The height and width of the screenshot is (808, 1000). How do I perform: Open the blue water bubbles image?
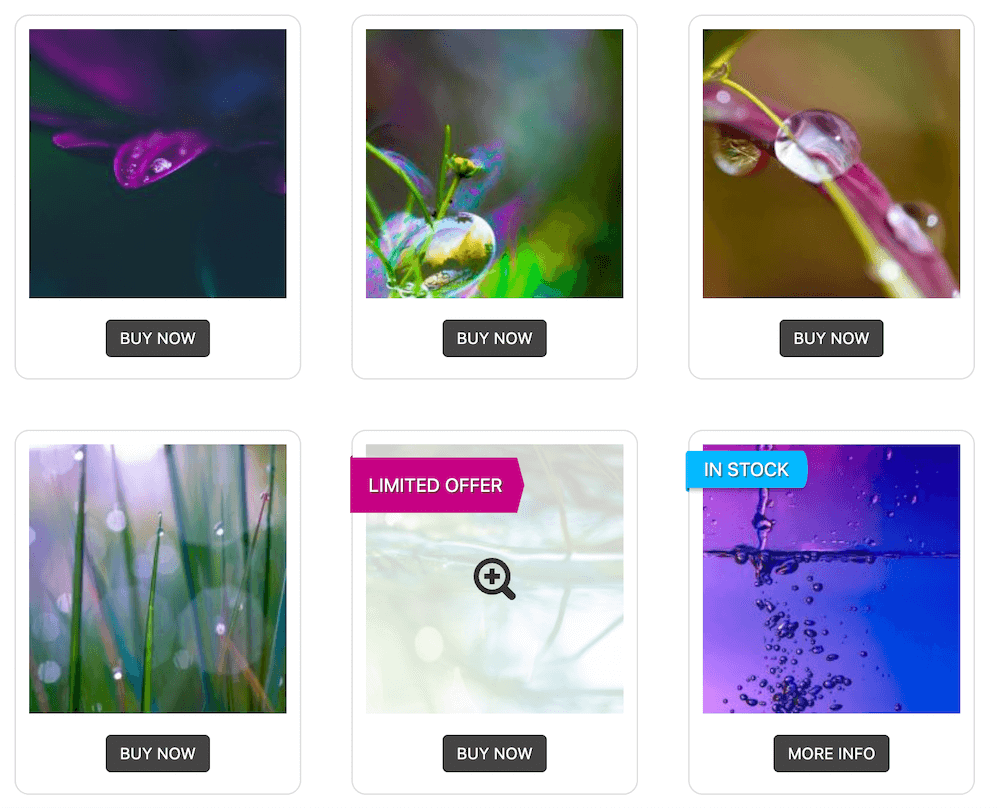coord(831,578)
